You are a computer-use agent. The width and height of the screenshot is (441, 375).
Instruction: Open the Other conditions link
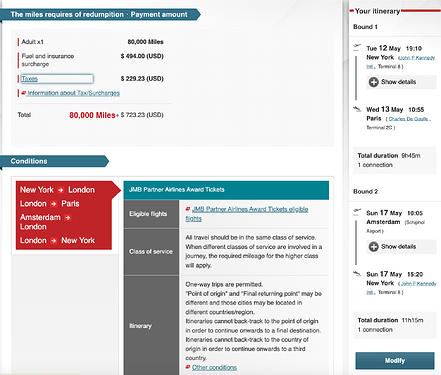pyautogui.click(x=214, y=367)
